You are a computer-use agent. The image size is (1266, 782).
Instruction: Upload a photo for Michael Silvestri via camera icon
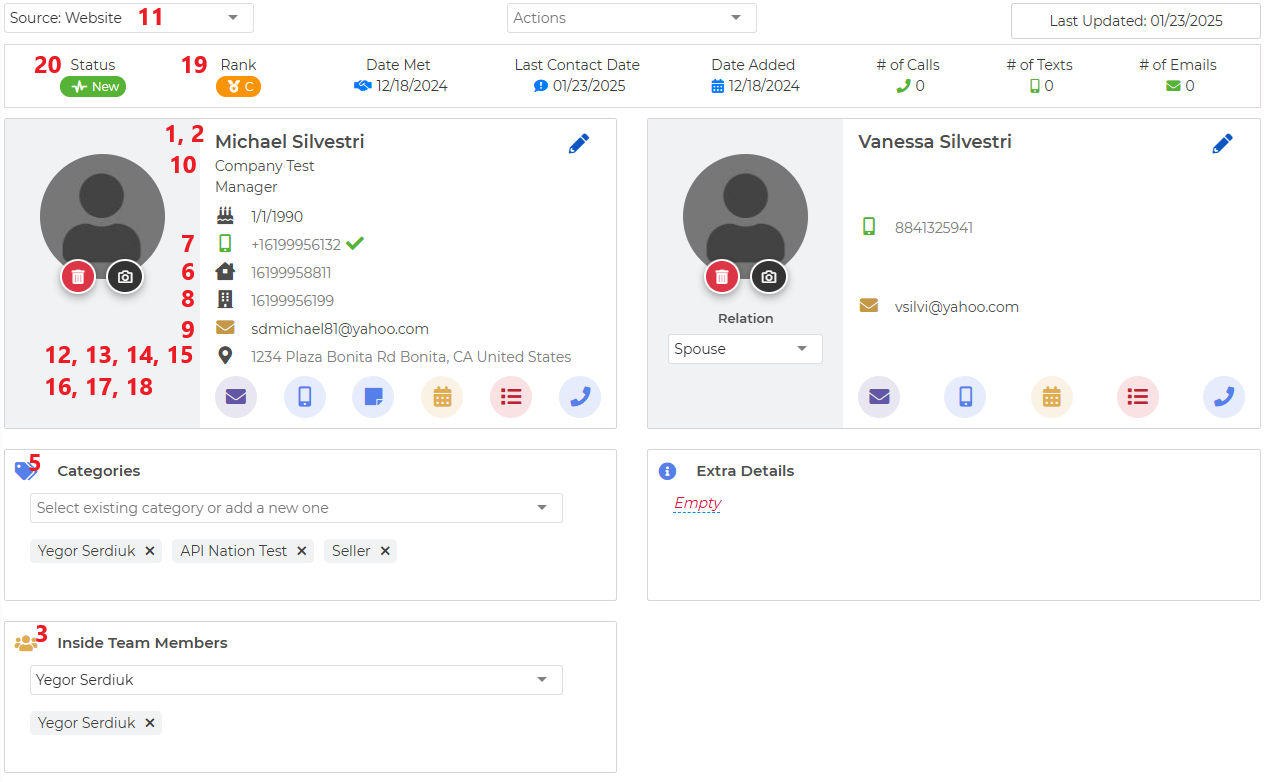(x=125, y=277)
